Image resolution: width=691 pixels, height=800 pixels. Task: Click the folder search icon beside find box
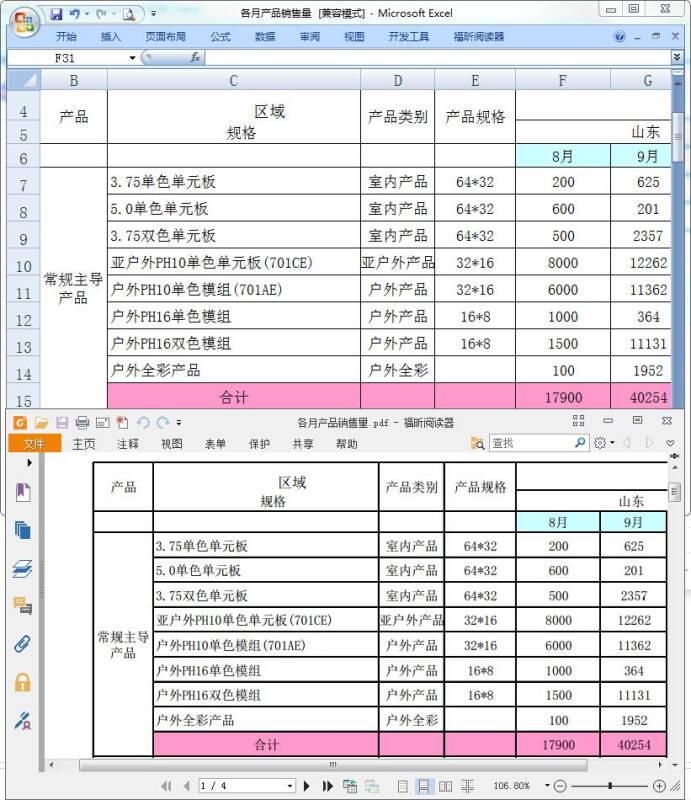478,443
